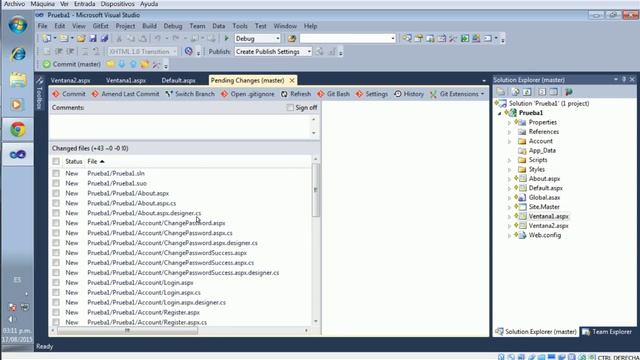Image resolution: width=640 pixels, height=360 pixels.
Task: Open Git Settings button
Action: 371,94
